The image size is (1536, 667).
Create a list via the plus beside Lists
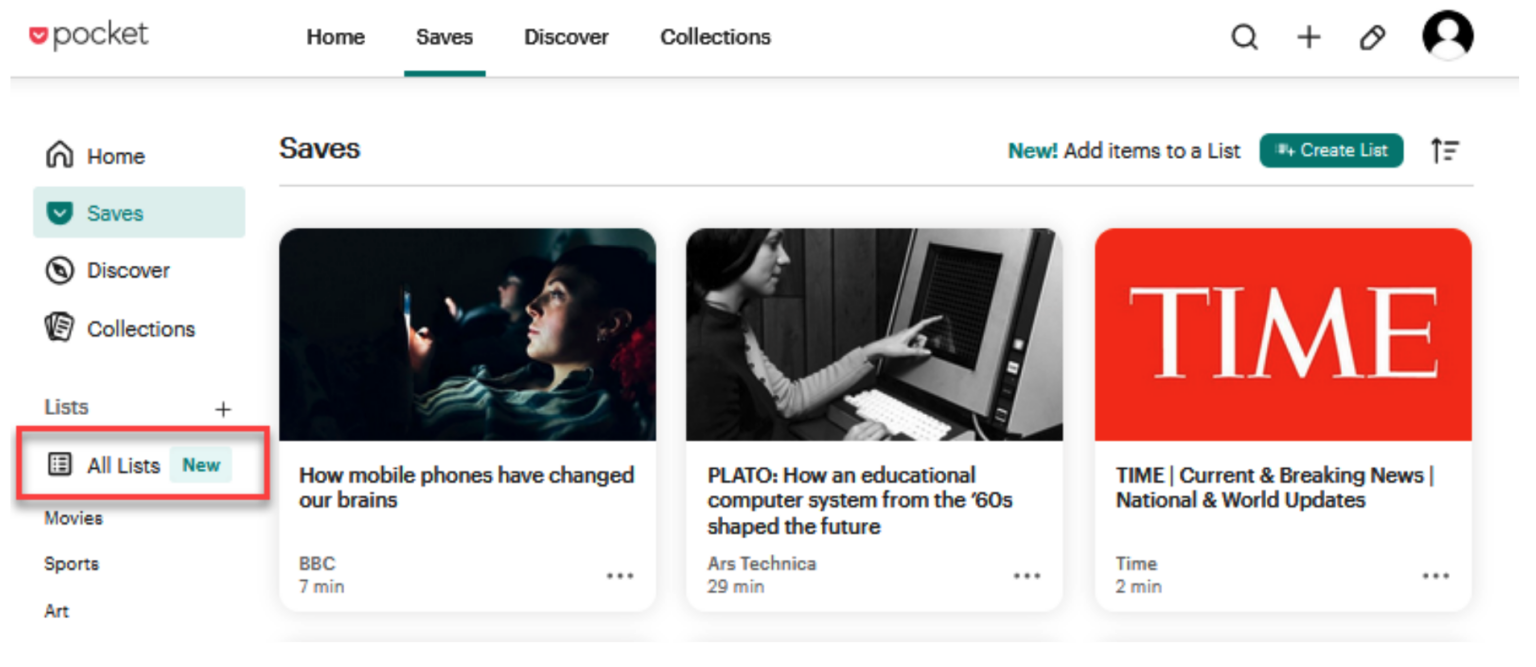[x=222, y=408]
